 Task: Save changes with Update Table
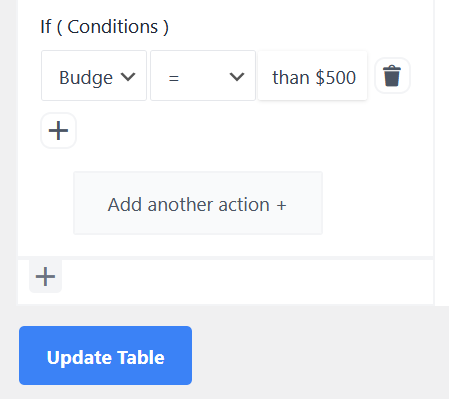click(105, 355)
